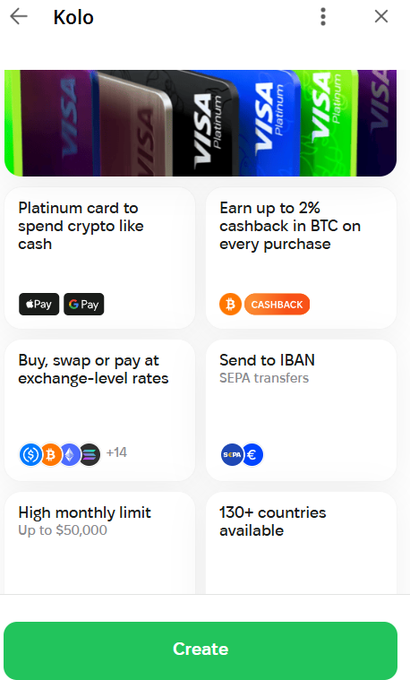The image size is (410, 680).
Task: Click the blue Euro currency icon
Action: pyautogui.click(x=253, y=454)
